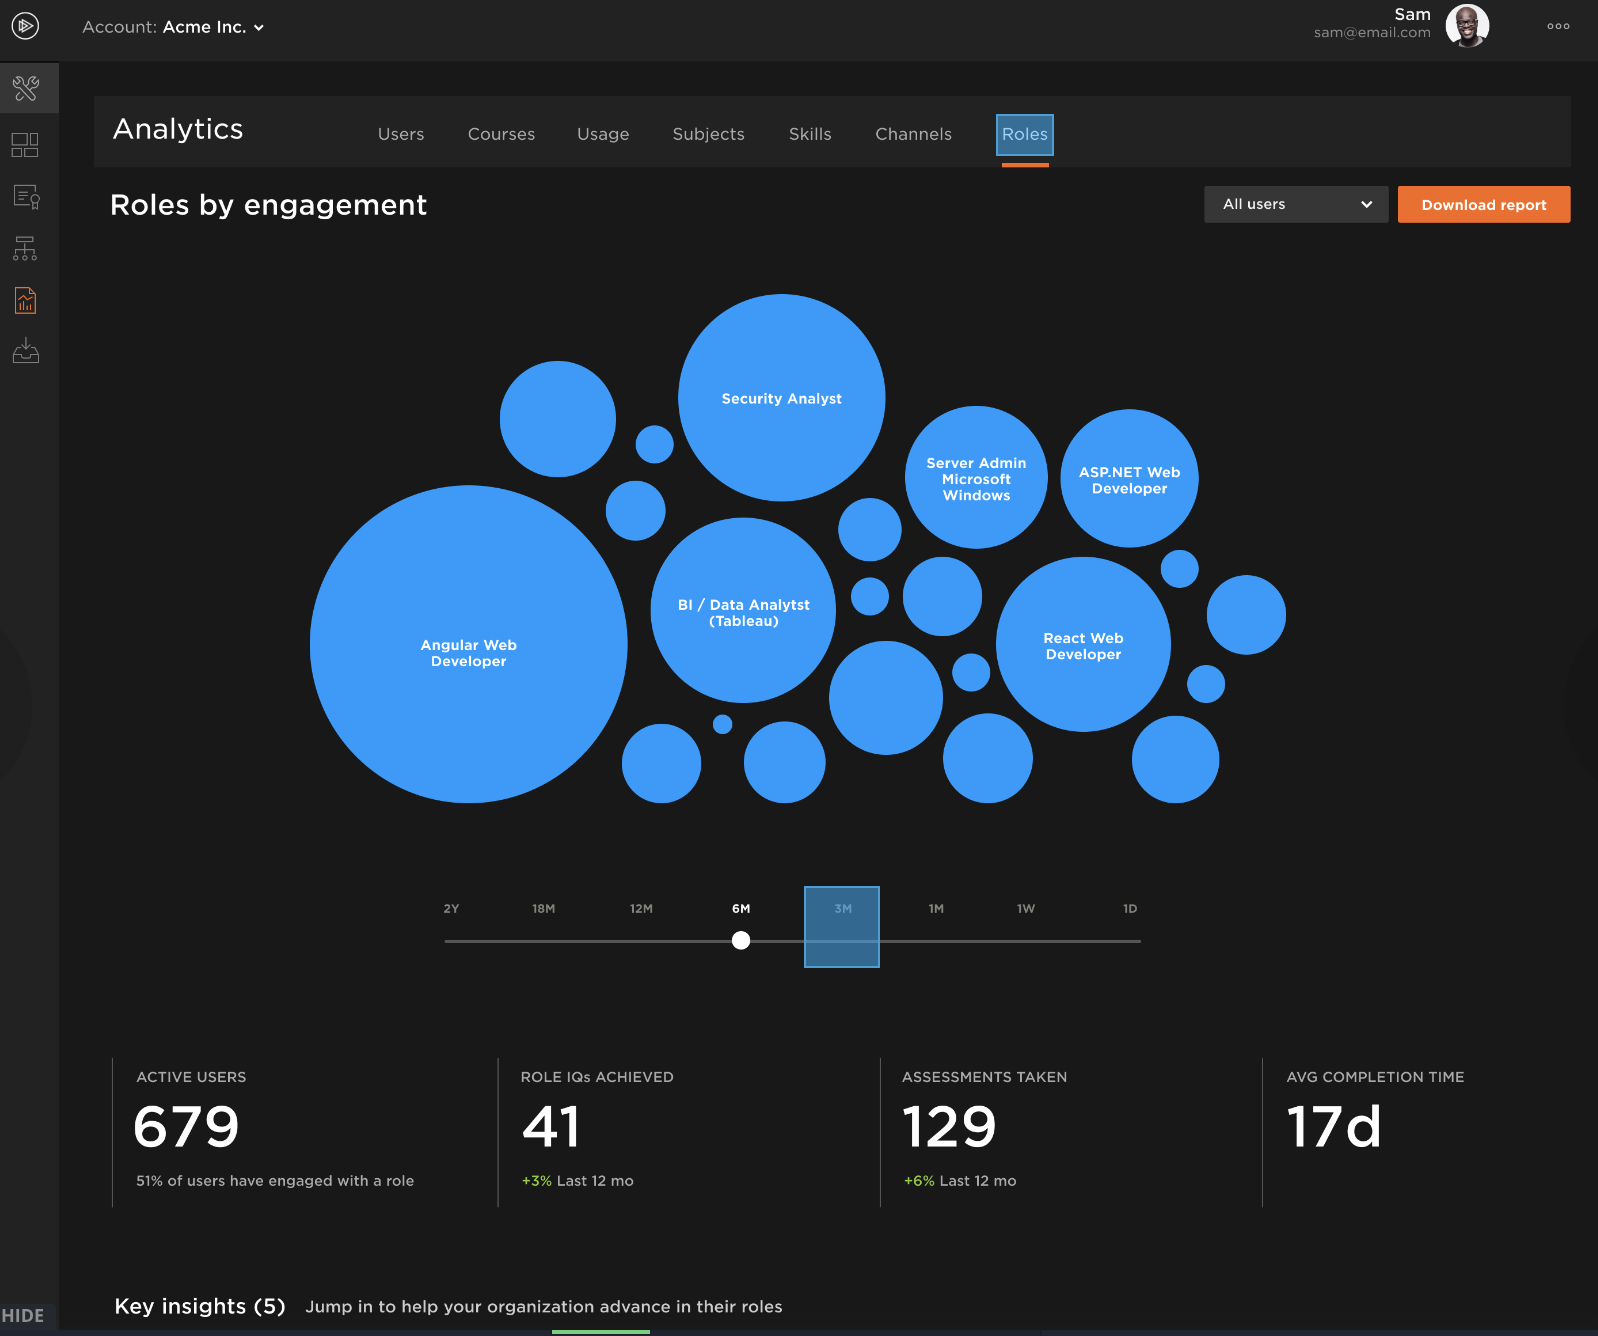This screenshot has height=1336, width=1598.
Task: Set time range to 18M
Action: click(543, 909)
